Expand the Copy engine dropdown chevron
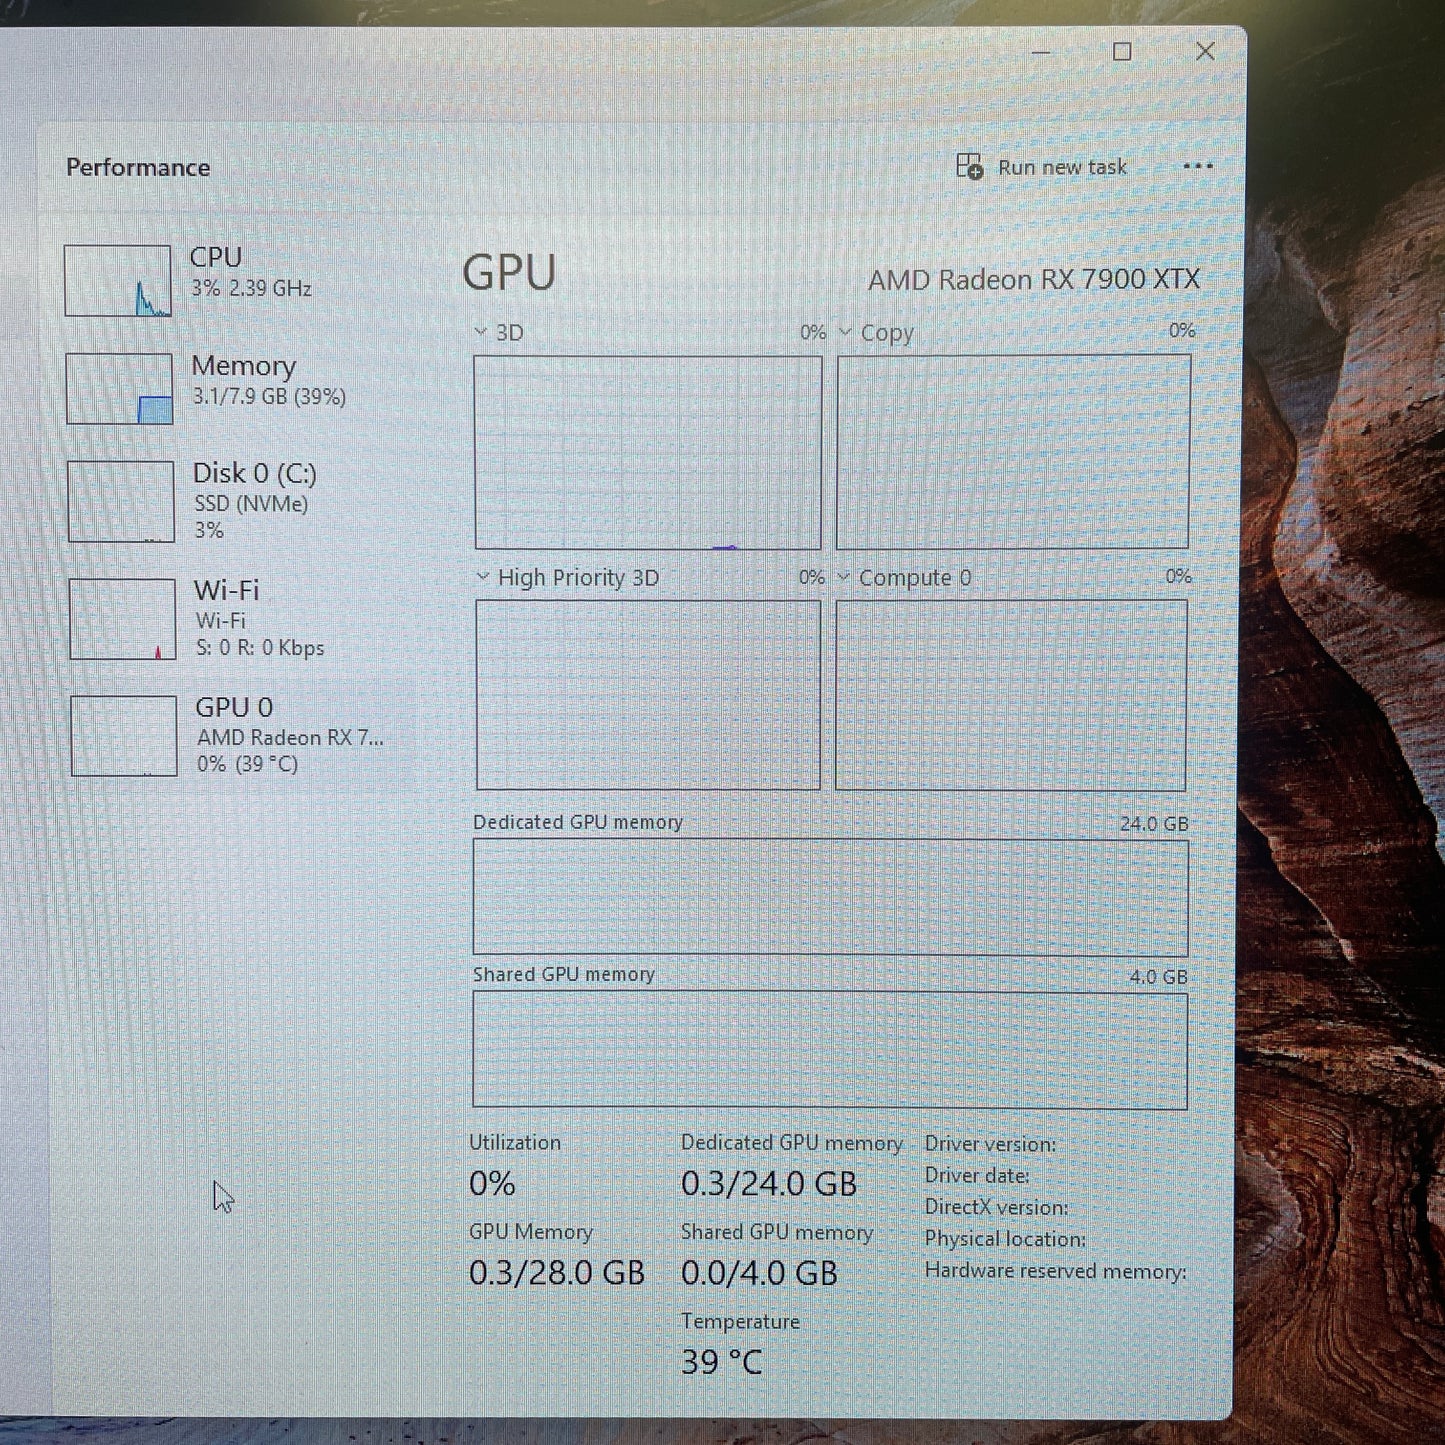This screenshot has height=1445, width=1445. (x=845, y=331)
